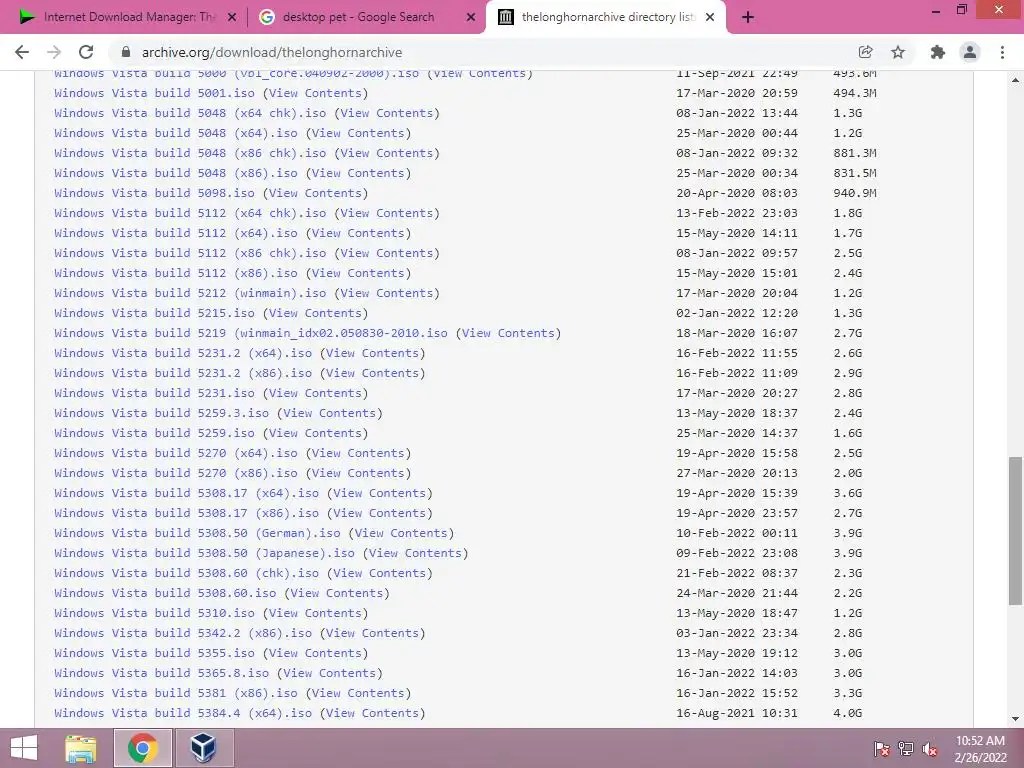Download Windows Vista build 5270 (x64).iso

click(176, 453)
